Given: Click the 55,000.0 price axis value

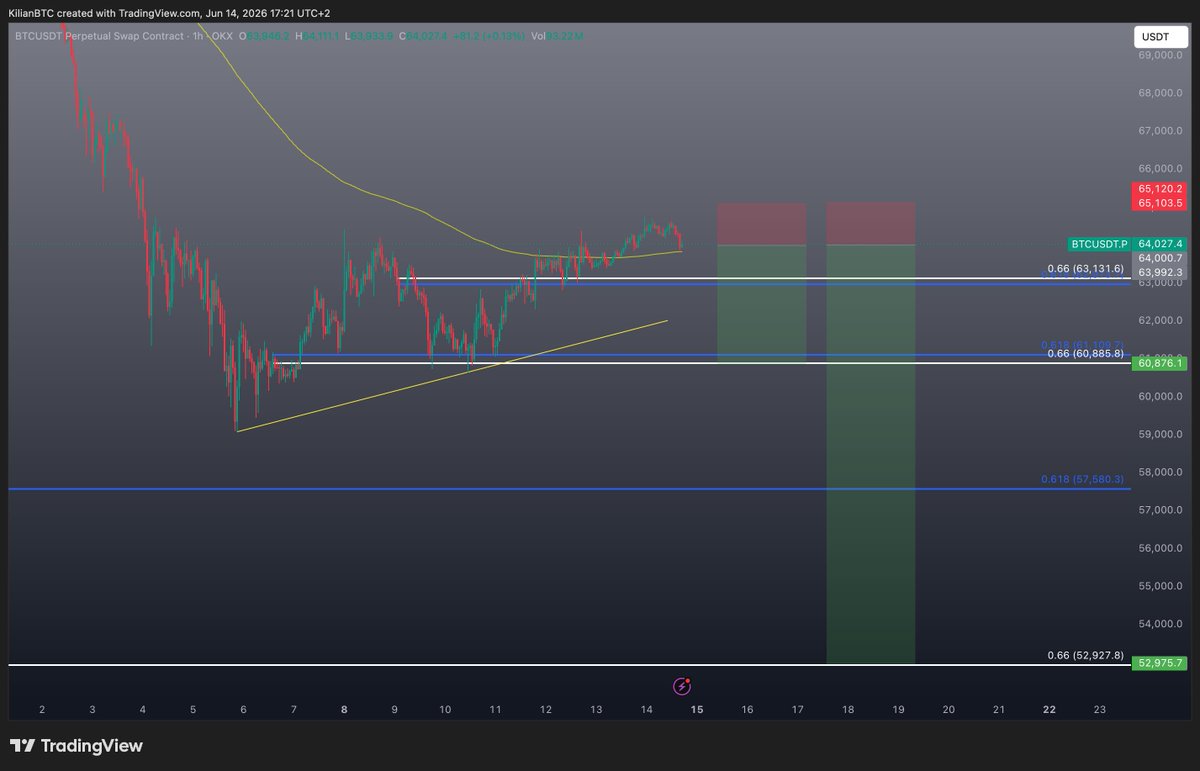Looking at the screenshot, I should tap(1160, 586).
